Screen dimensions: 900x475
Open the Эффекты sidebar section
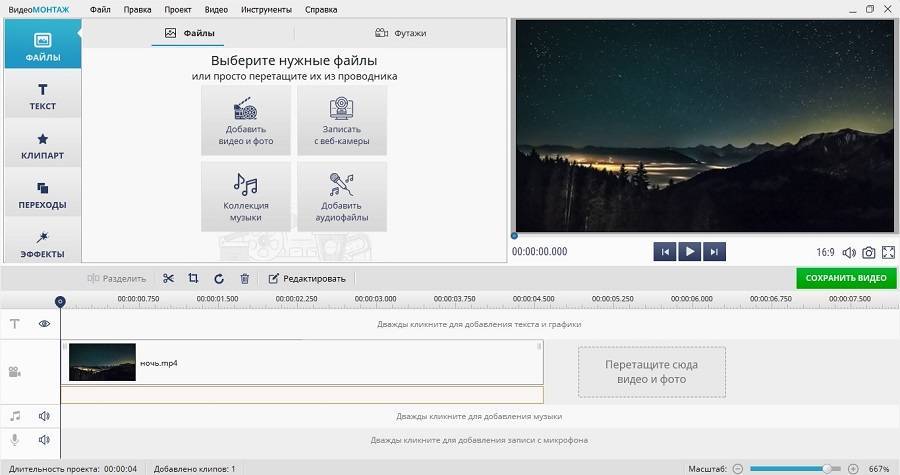click(43, 243)
